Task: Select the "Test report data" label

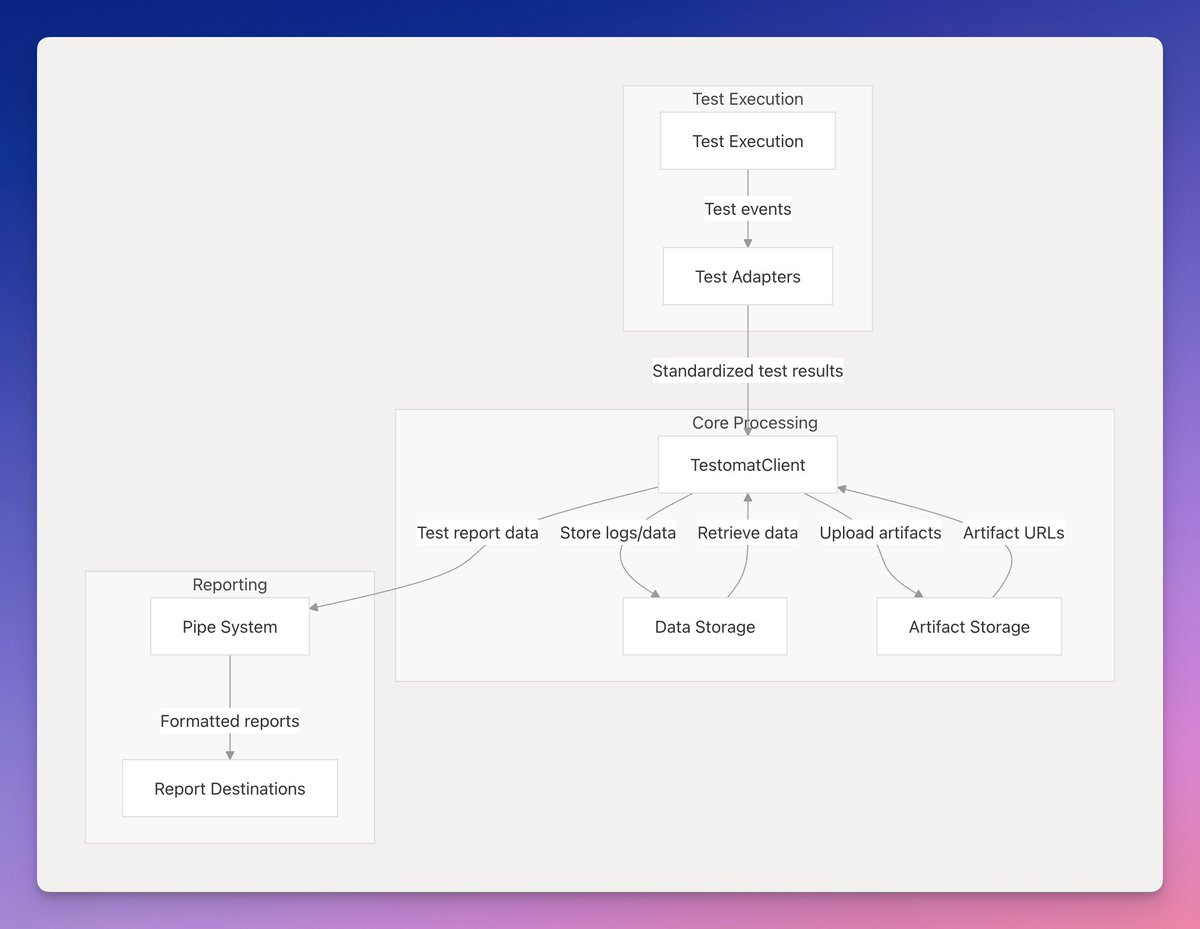Action: (x=478, y=533)
